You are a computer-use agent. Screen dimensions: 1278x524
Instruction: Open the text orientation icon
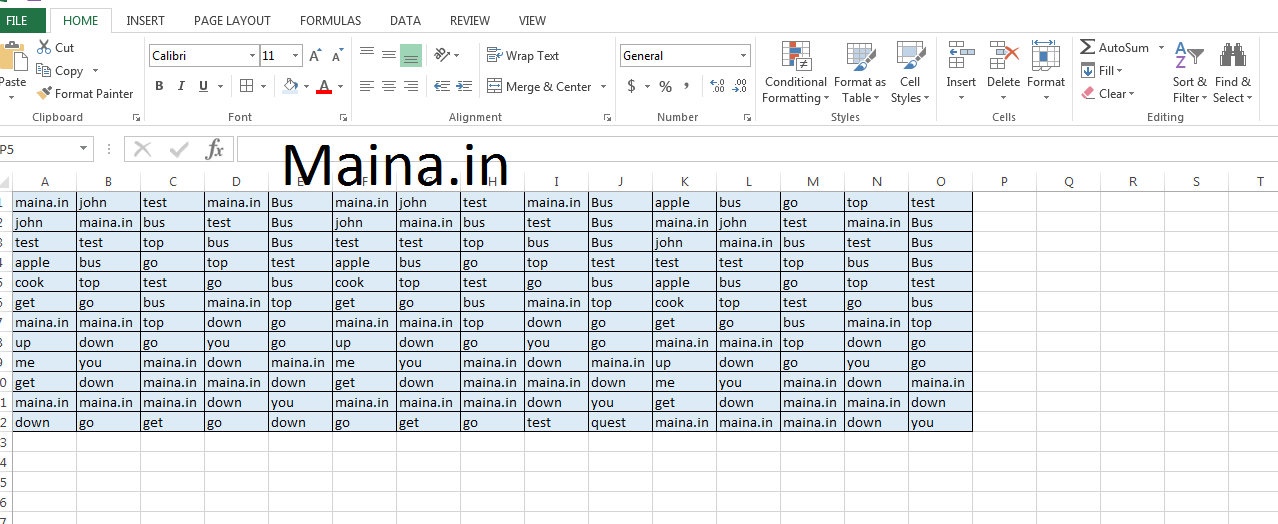coord(443,55)
